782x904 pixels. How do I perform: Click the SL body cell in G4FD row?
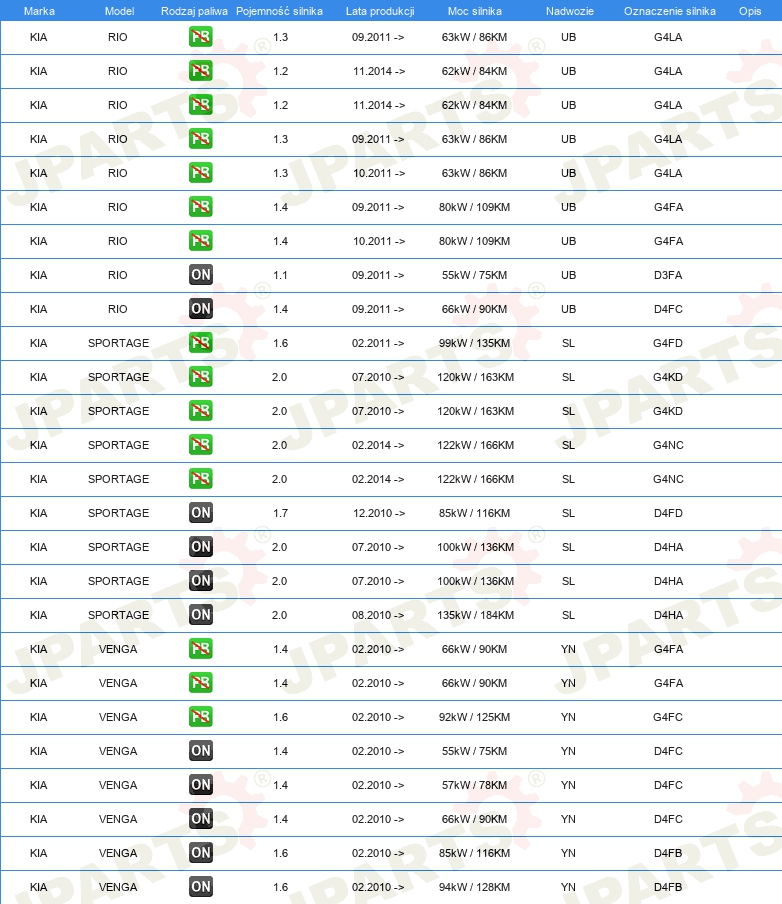click(x=569, y=343)
